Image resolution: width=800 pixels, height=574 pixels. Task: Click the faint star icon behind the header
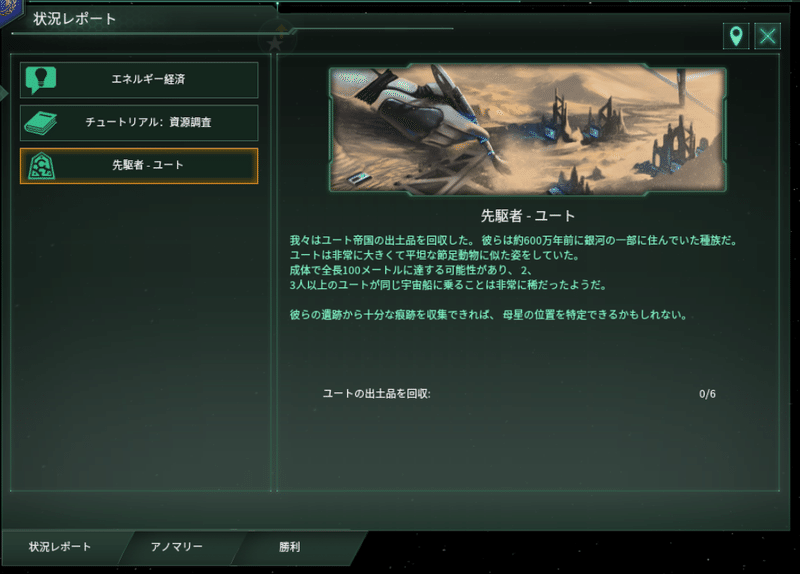click(275, 43)
